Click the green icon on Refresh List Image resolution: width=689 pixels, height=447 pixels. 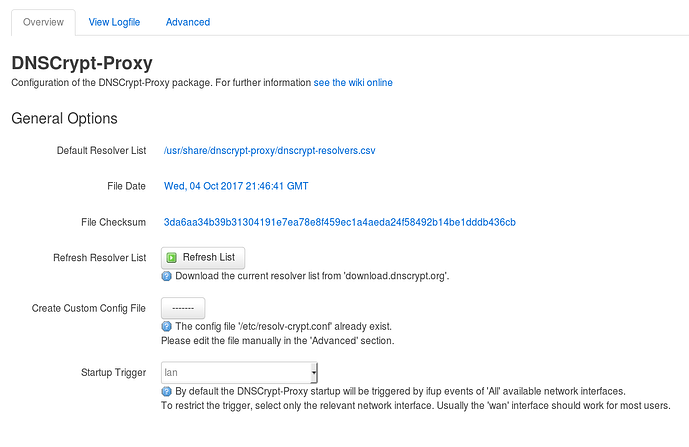(171, 257)
